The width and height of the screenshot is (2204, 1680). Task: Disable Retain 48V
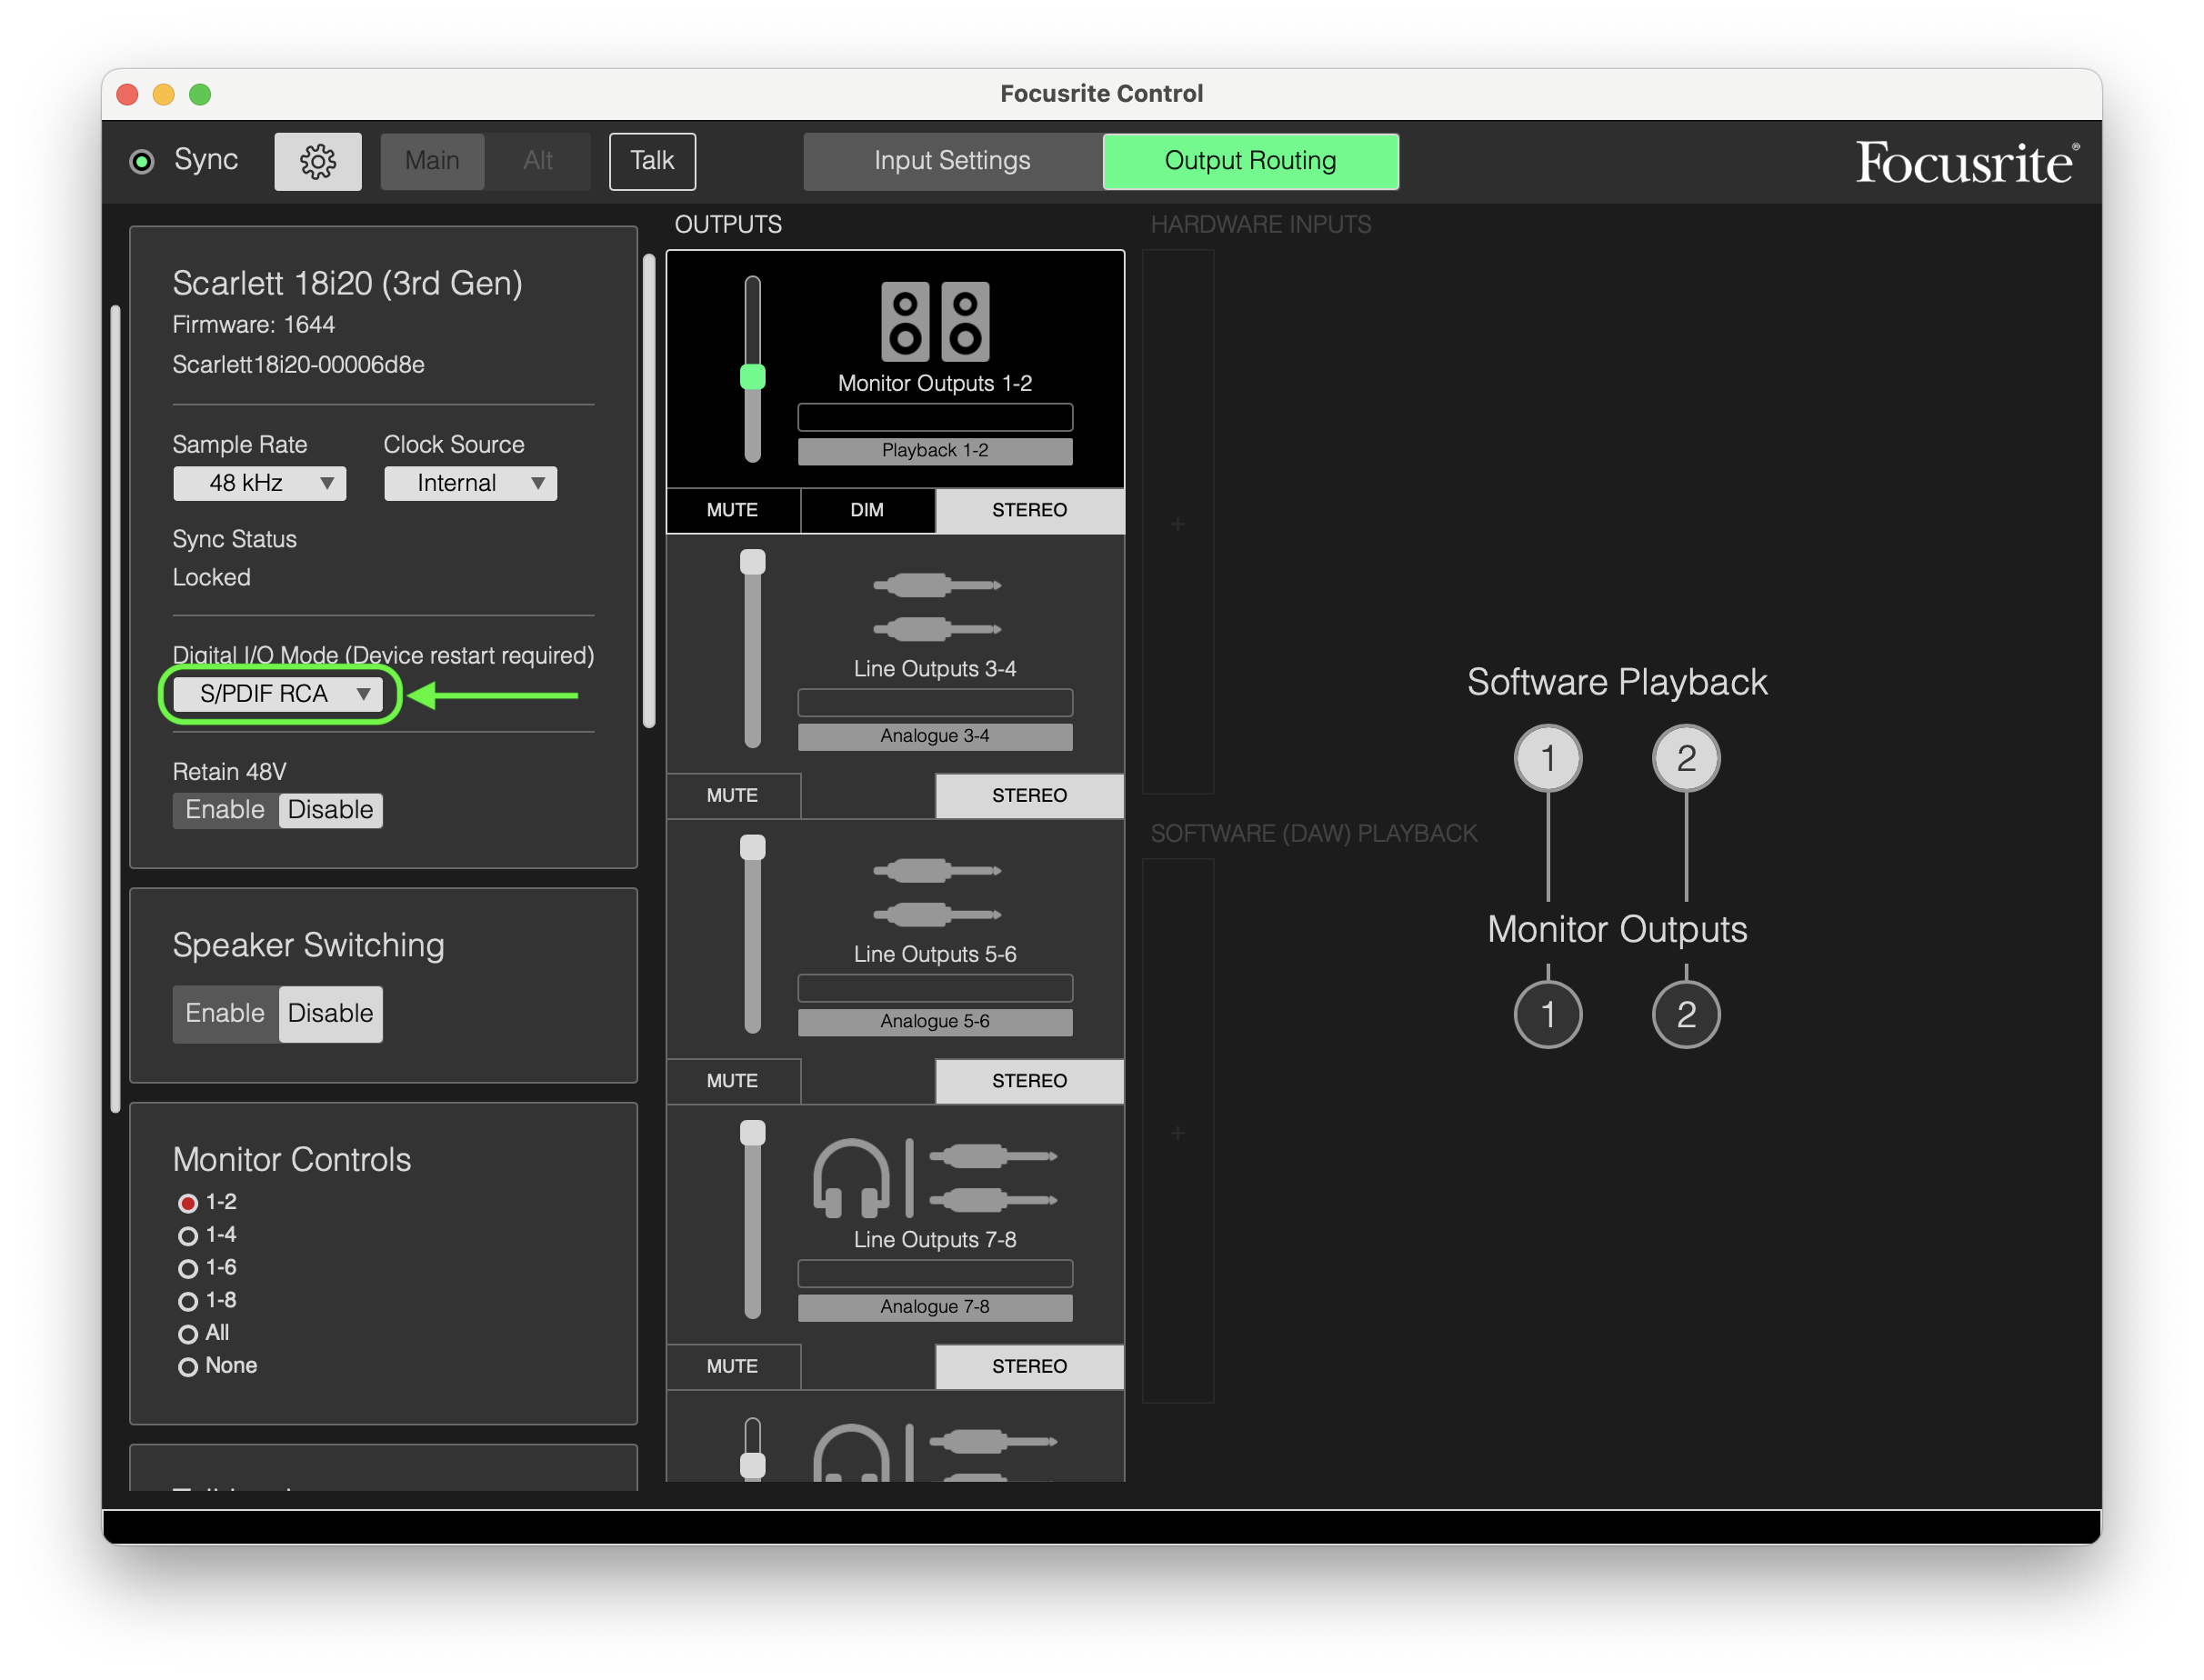coord(330,809)
